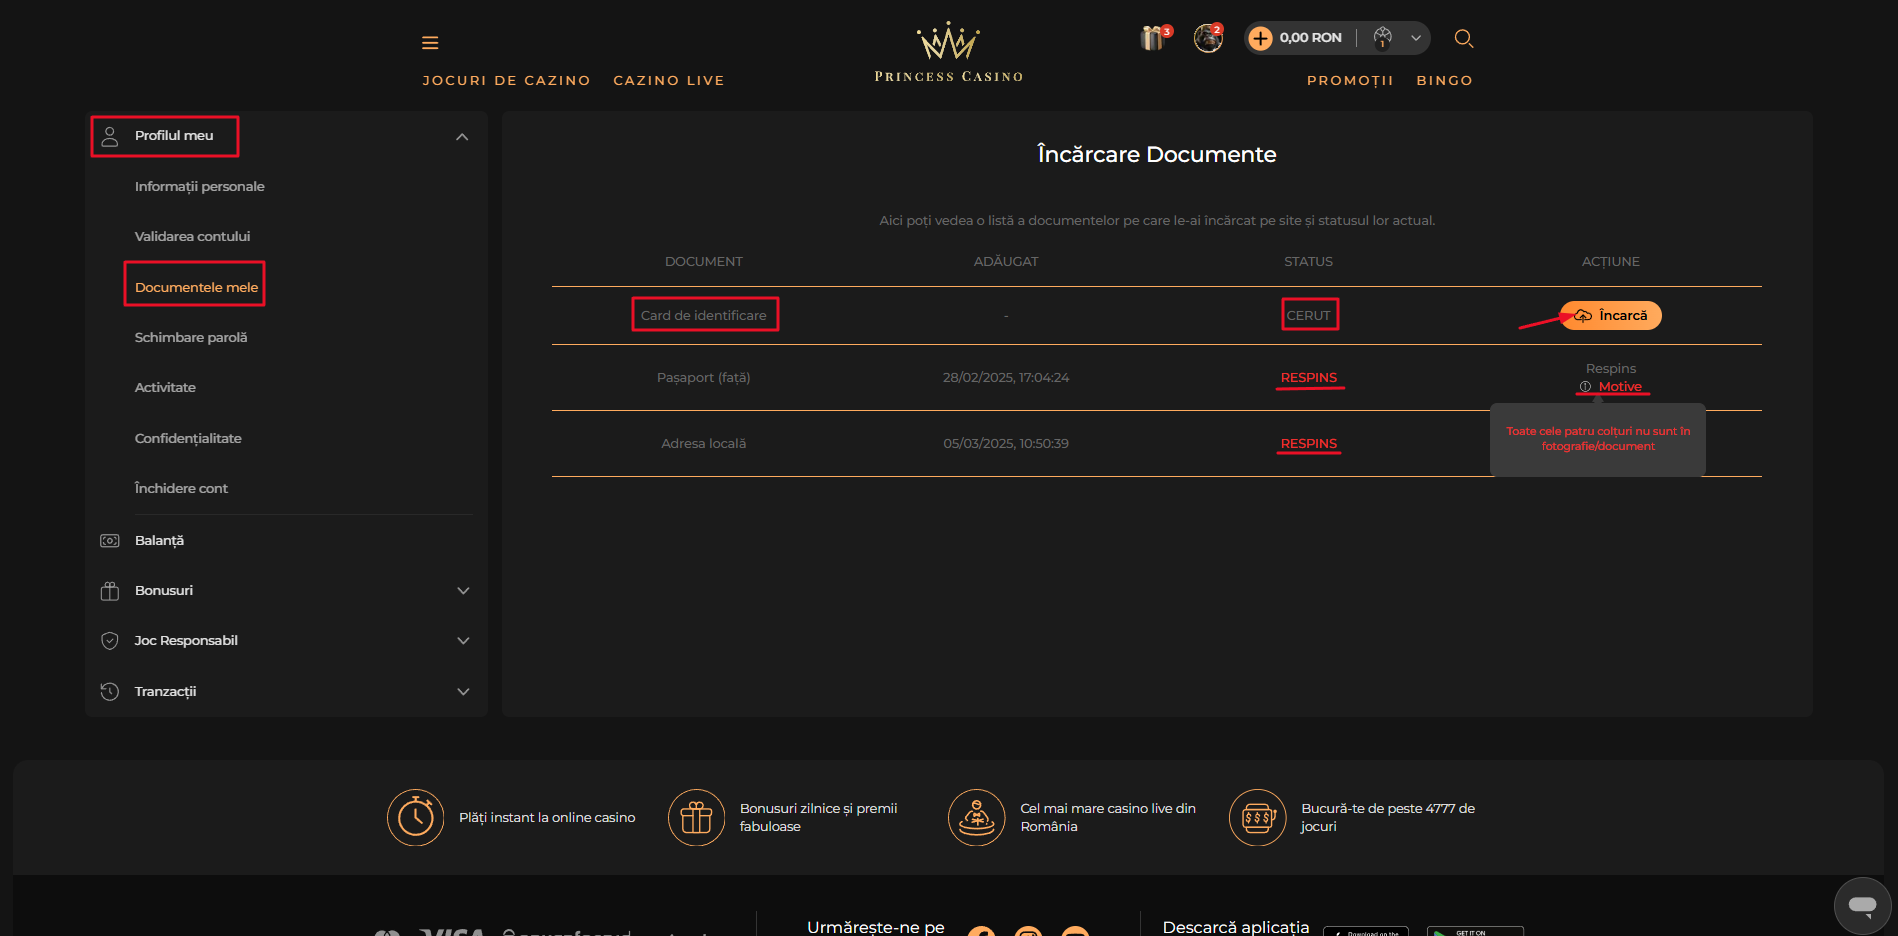Click the Adresa locală document cell

704,444
